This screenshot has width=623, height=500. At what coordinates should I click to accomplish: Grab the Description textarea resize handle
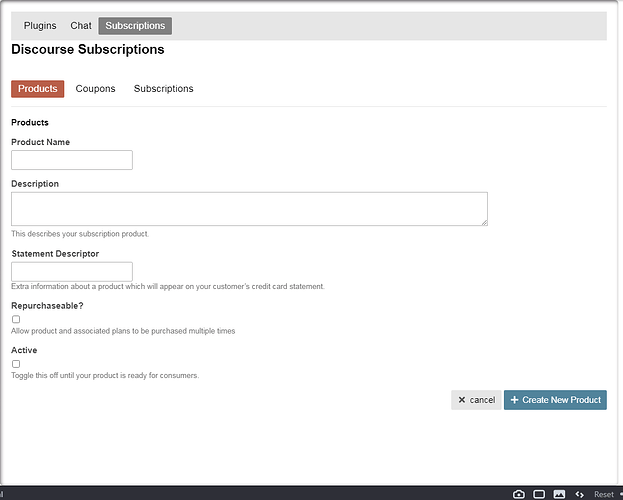pos(484,223)
